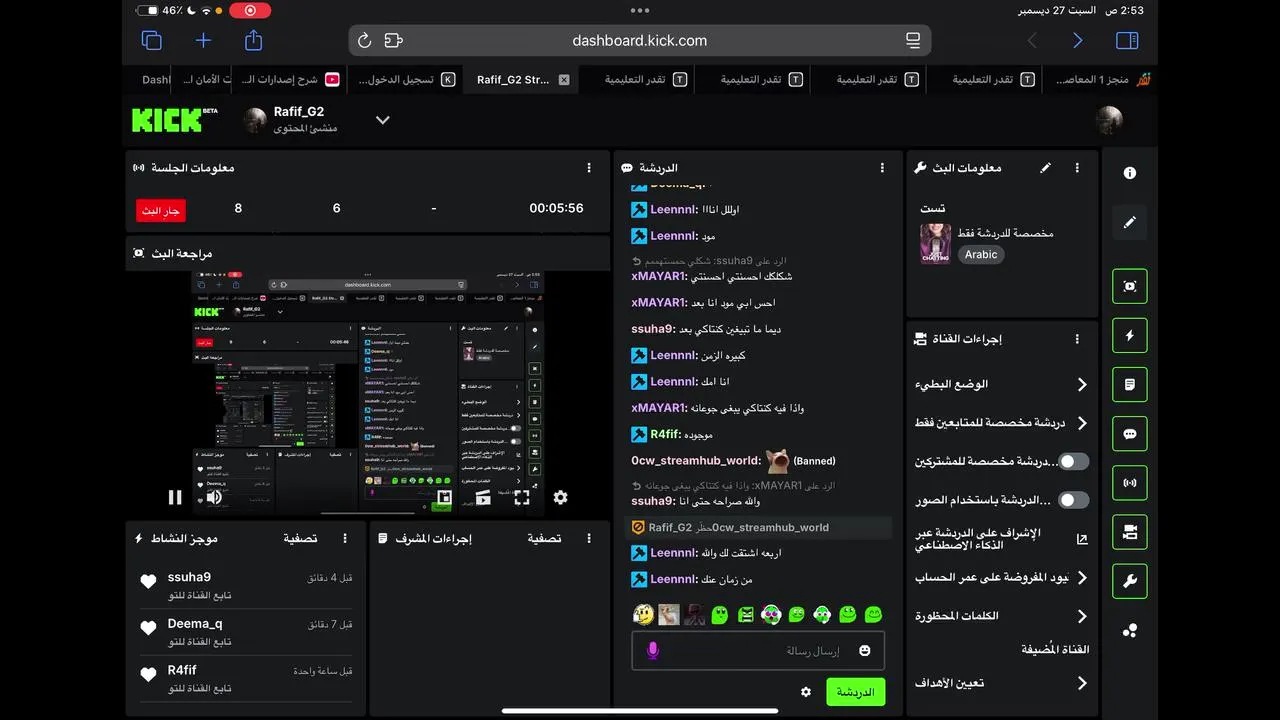Viewport: 1280px width, 720px height.
Task: Click the stream category thumbnail image
Action: [x=936, y=244]
